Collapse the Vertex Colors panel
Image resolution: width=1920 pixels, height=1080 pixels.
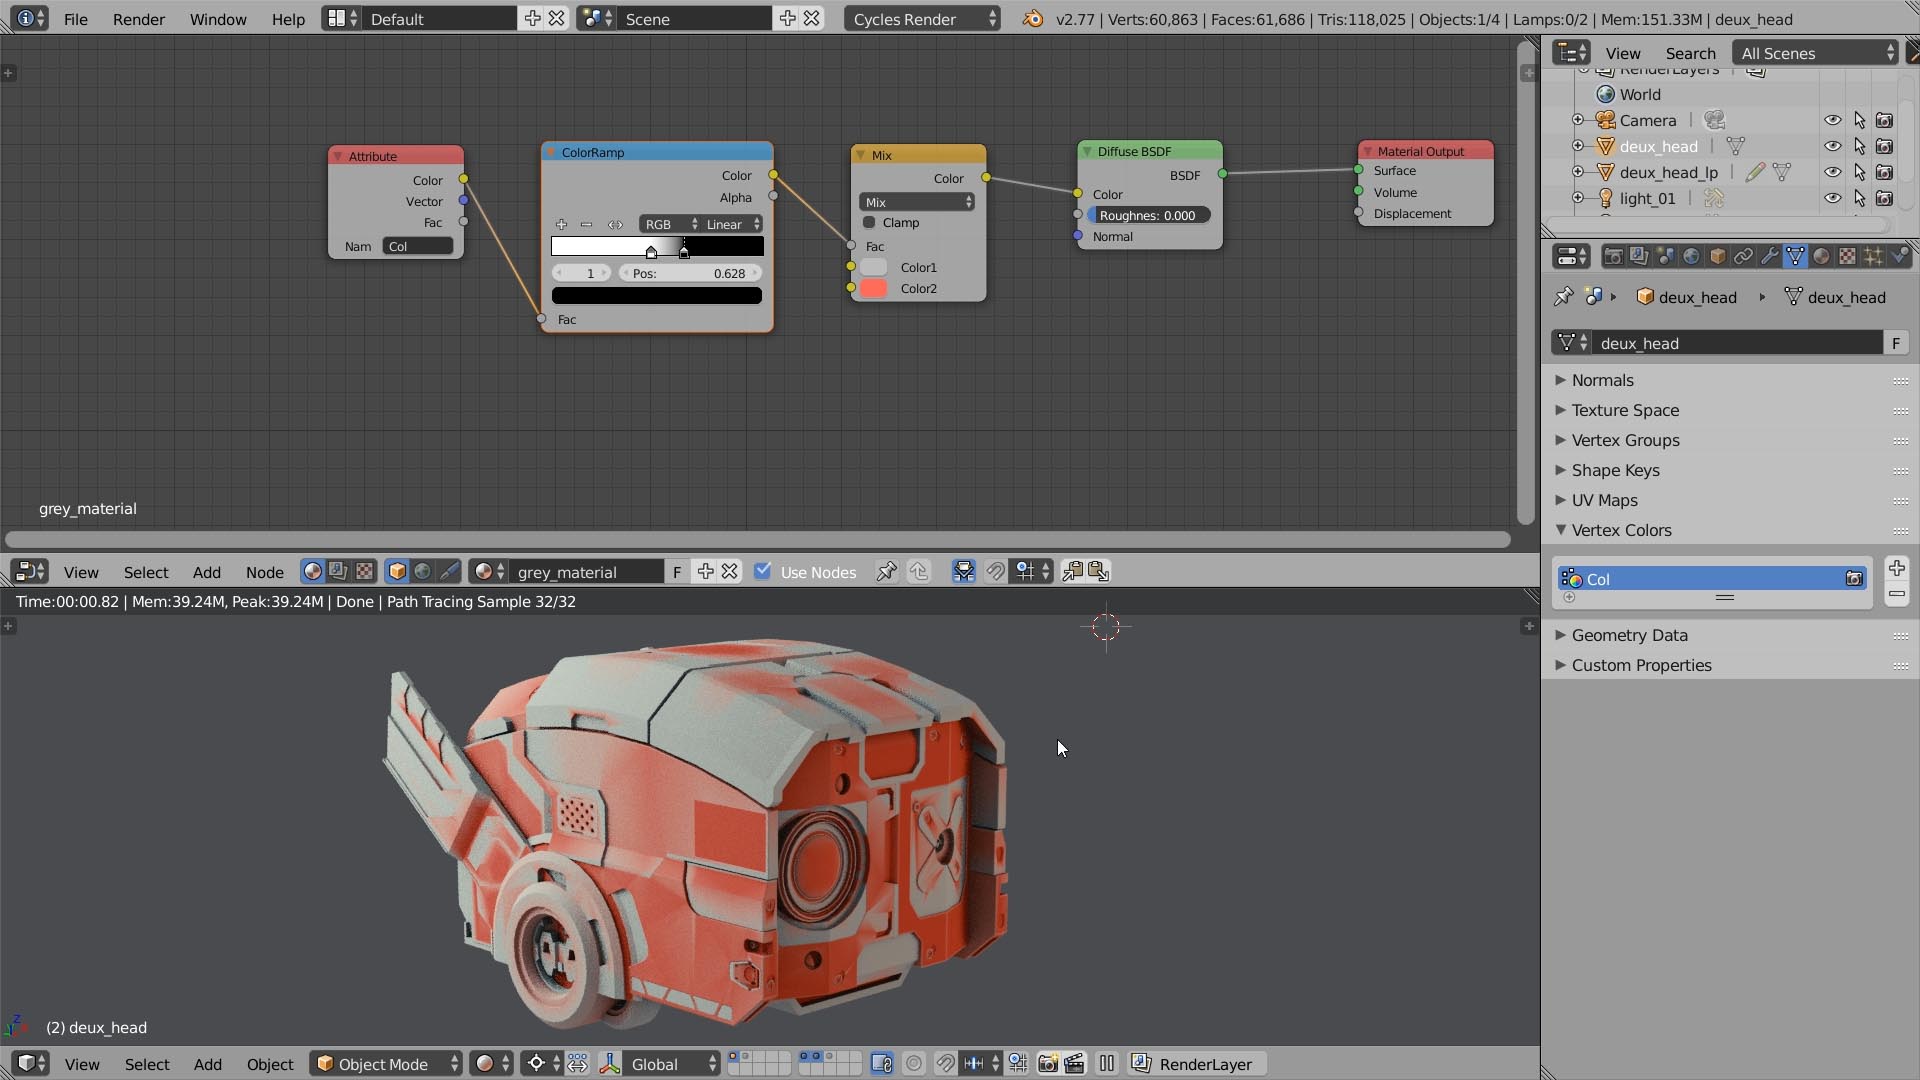(1621, 530)
